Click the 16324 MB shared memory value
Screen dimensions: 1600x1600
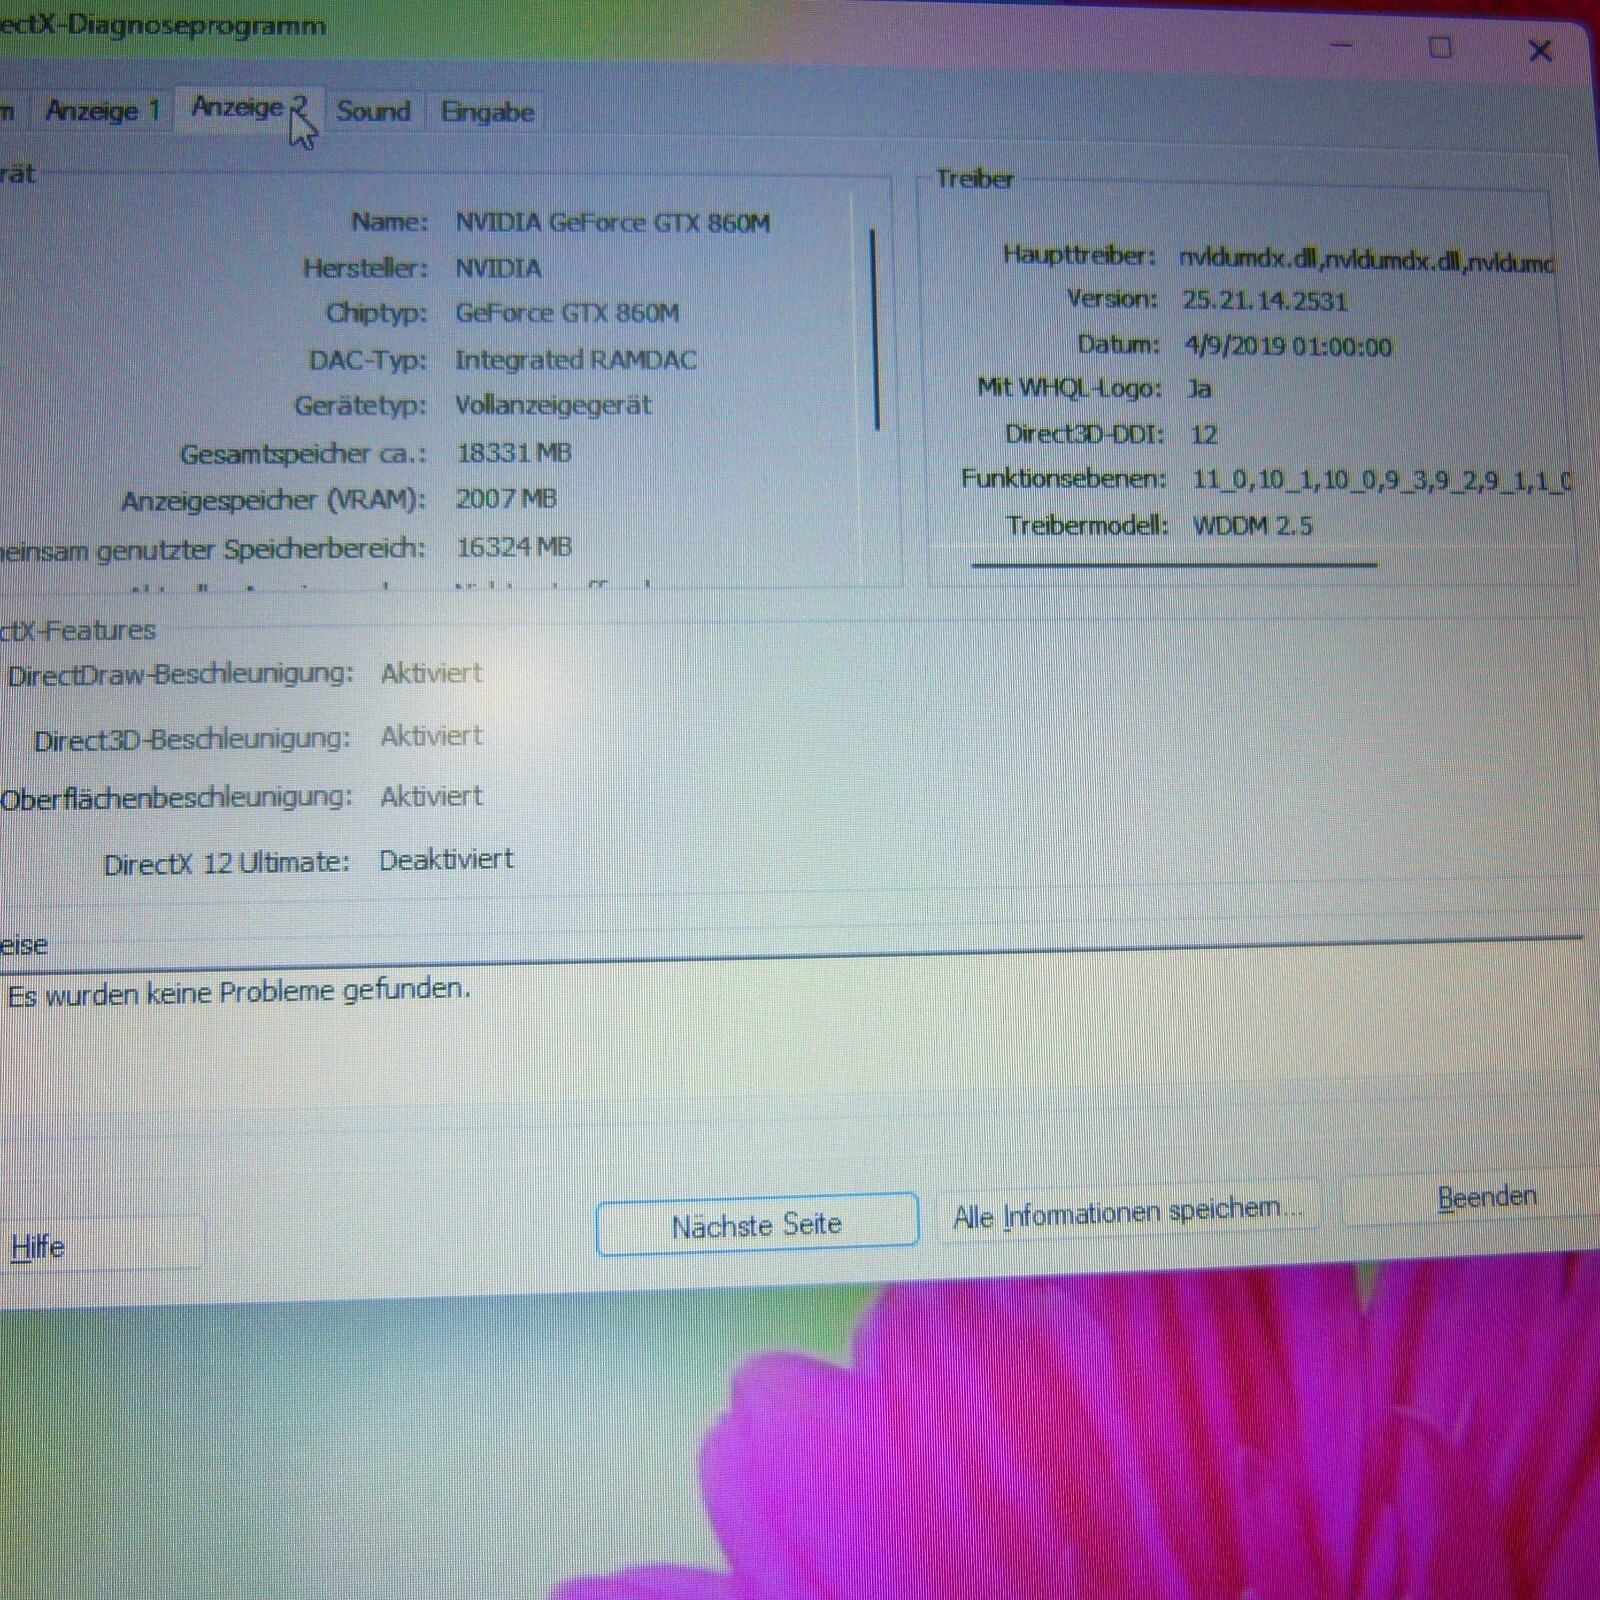[514, 547]
